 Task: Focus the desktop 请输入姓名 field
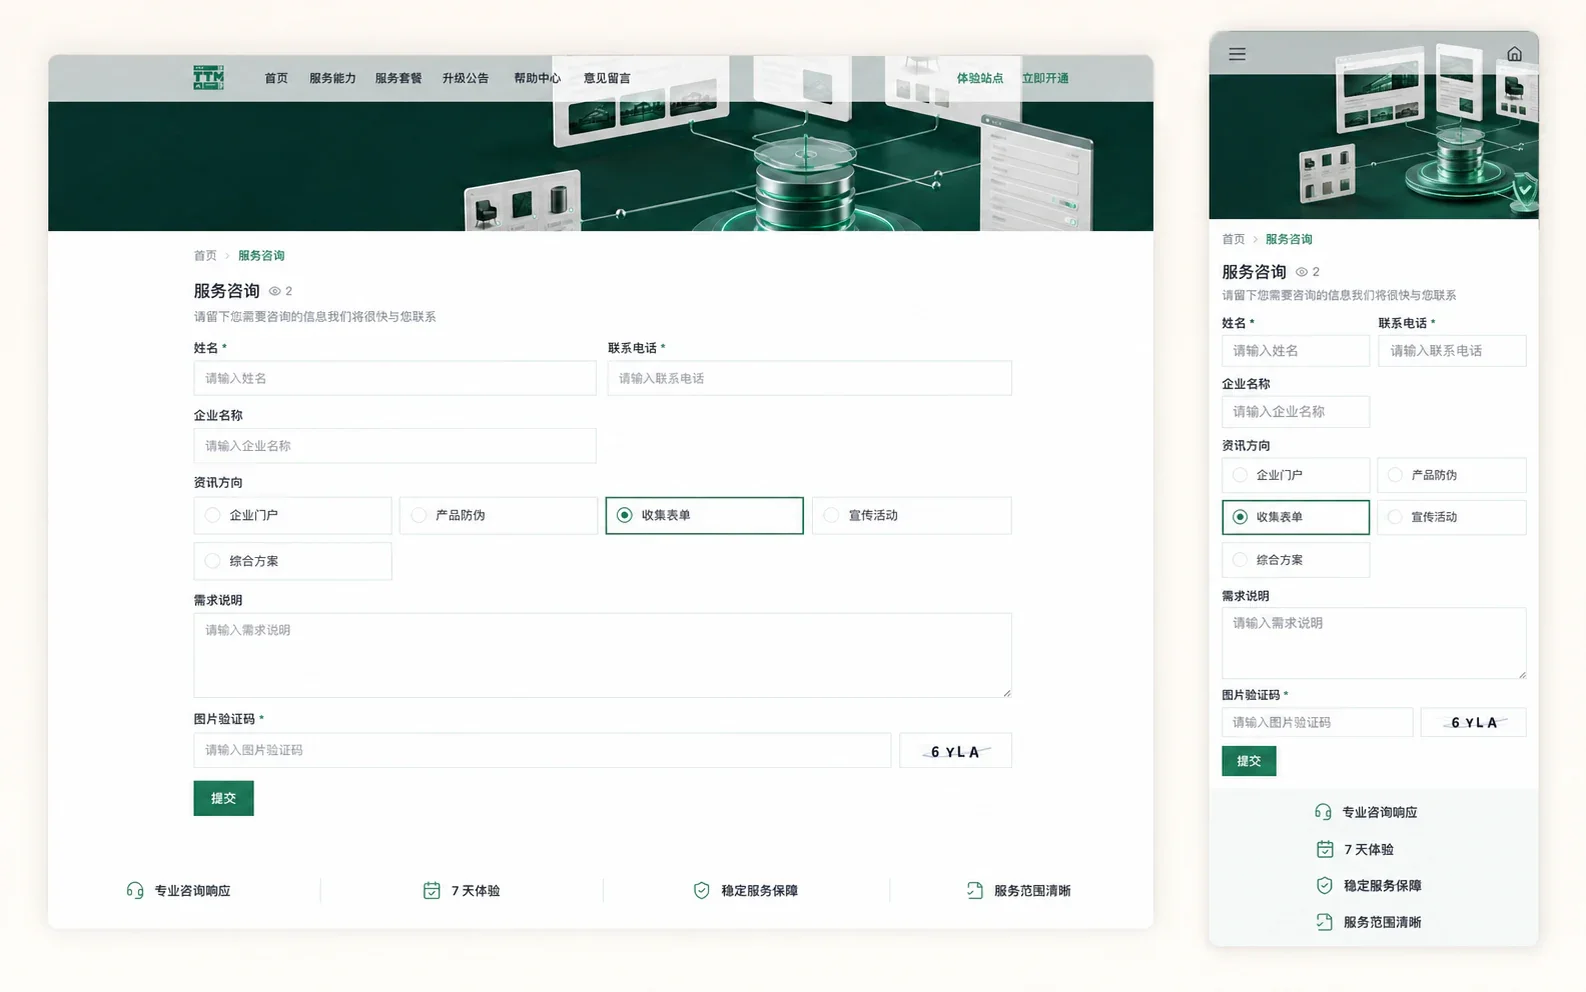395,378
